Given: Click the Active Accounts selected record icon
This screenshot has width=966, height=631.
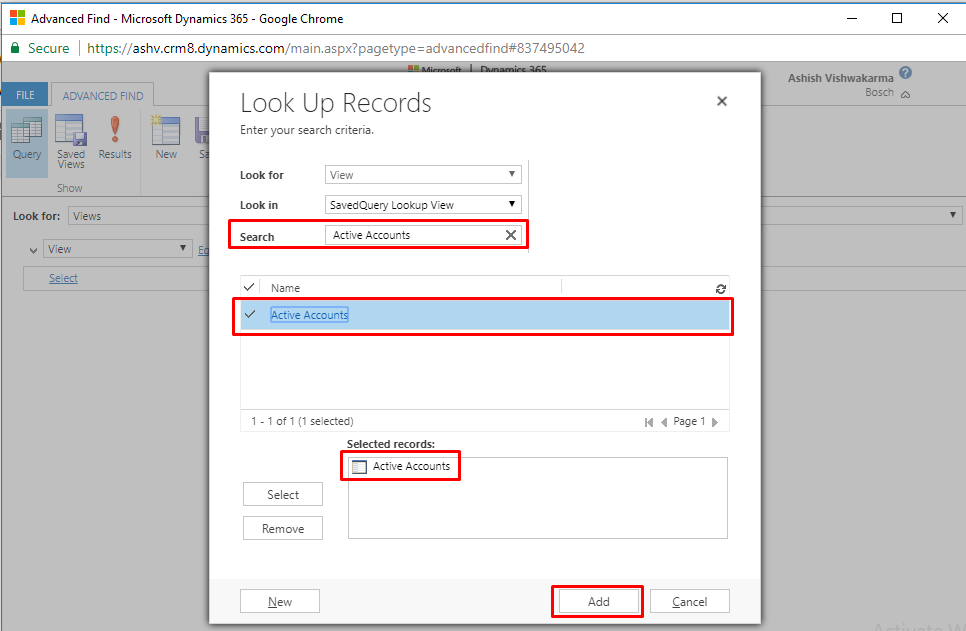Looking at the screenshot, I should [359, 467].
